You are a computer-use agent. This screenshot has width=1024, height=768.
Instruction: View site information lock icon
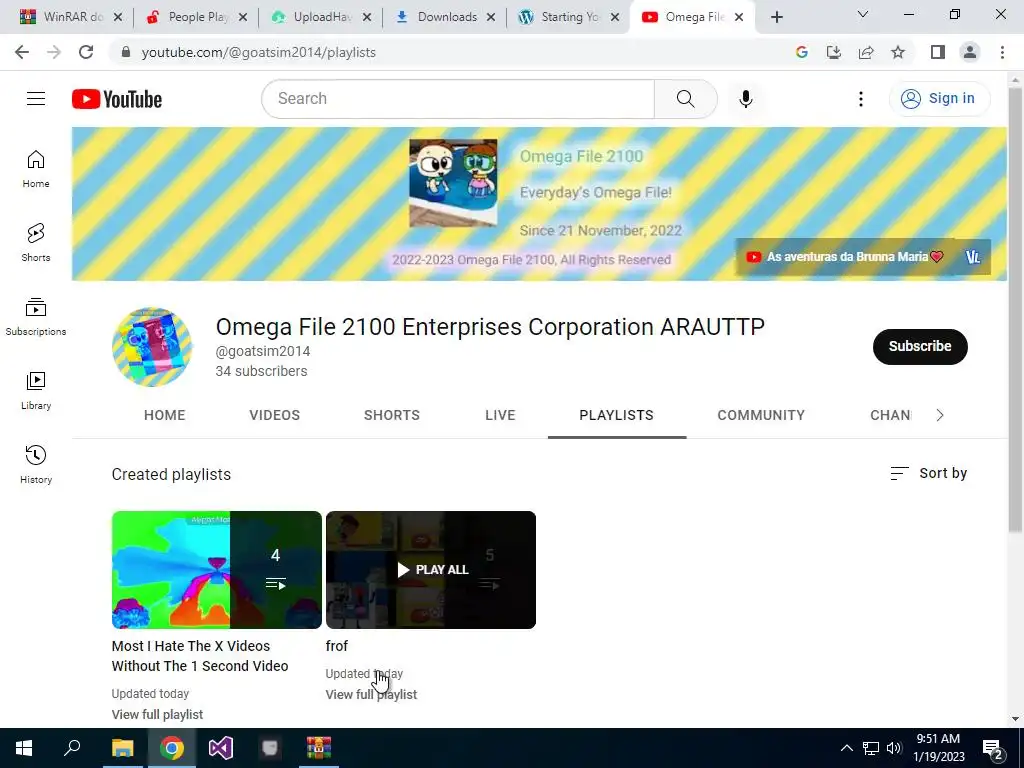[126, 52]
